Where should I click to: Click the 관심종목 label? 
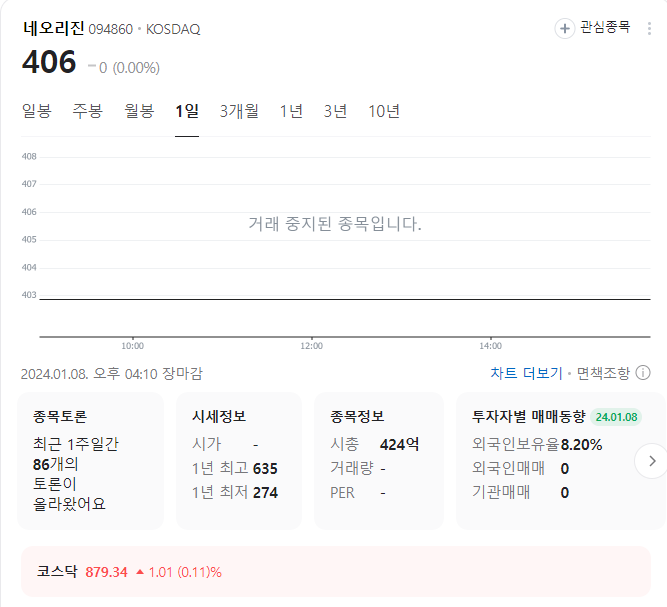coord(605,28)
